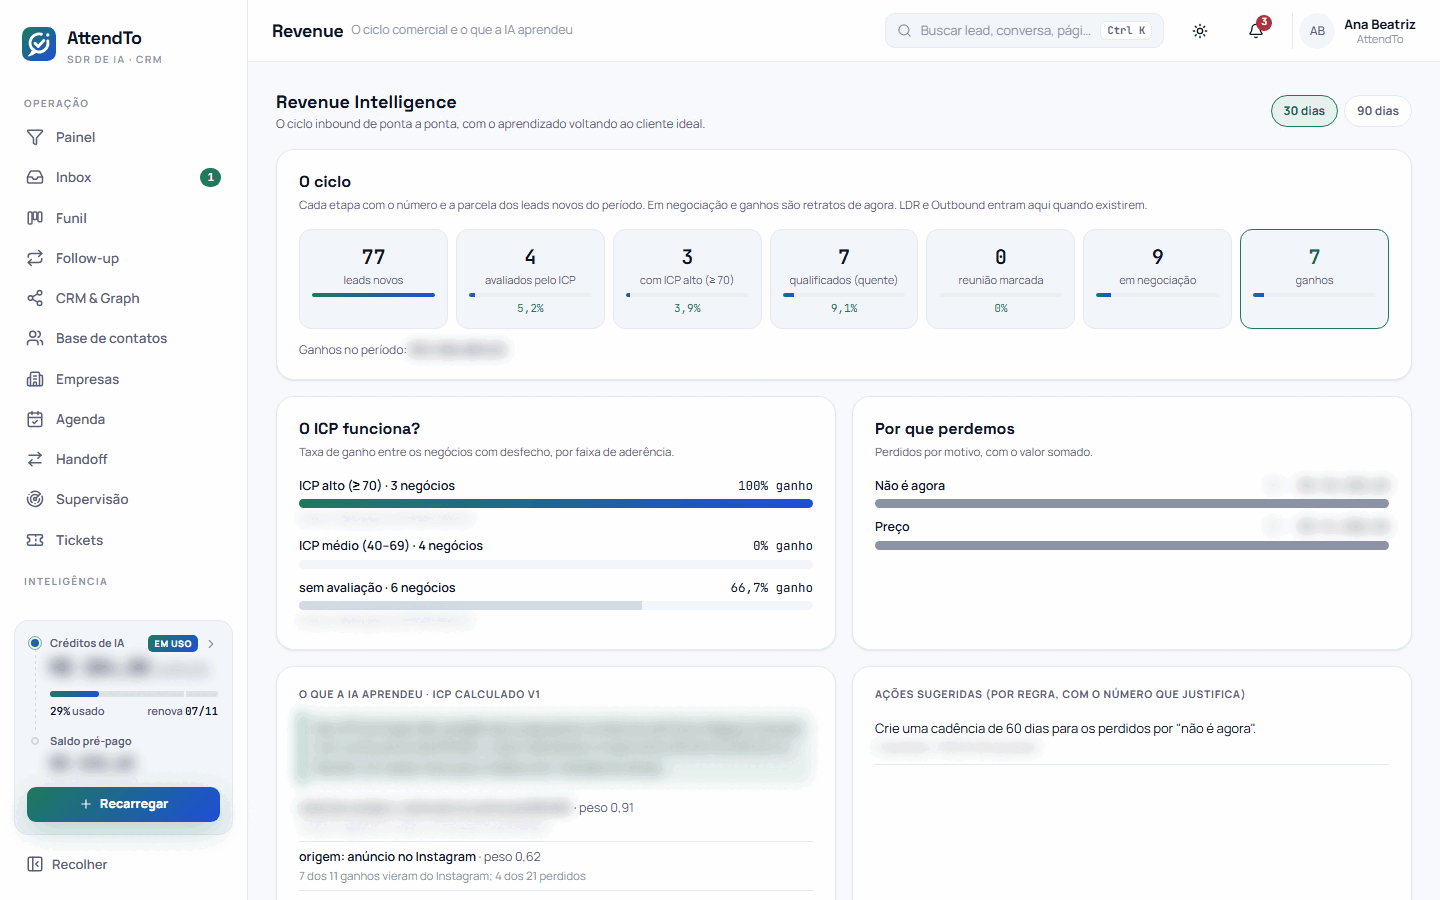The width and height of the screenshot is (1440, 900).
Task: Click the Revenue Intelligence heading
Action: (366, 102)
